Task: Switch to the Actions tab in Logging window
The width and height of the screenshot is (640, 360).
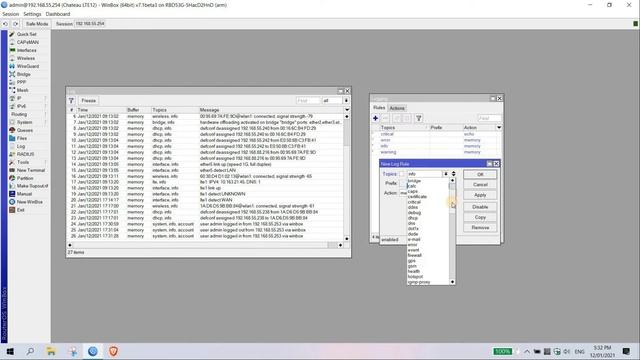Action: (x=397, y=108)
